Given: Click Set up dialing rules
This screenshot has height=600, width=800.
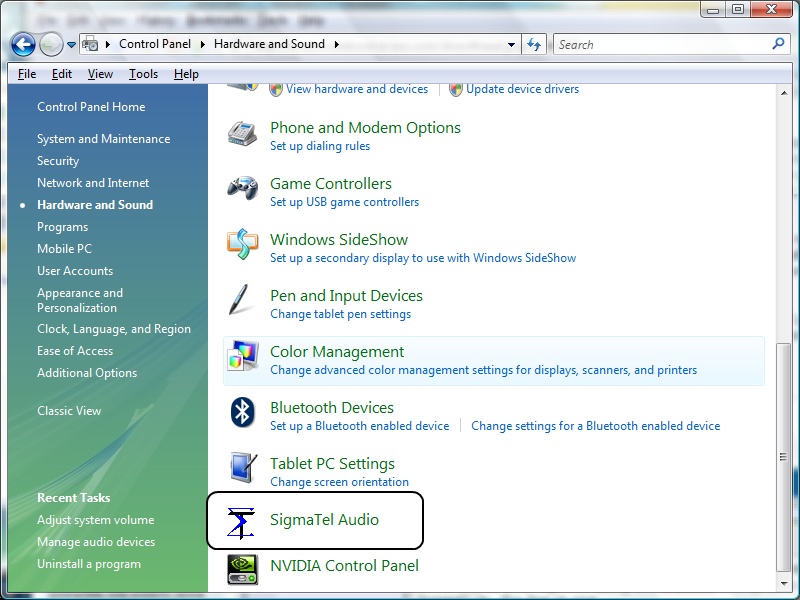Looking at the screenshot, I should (320, 146).
